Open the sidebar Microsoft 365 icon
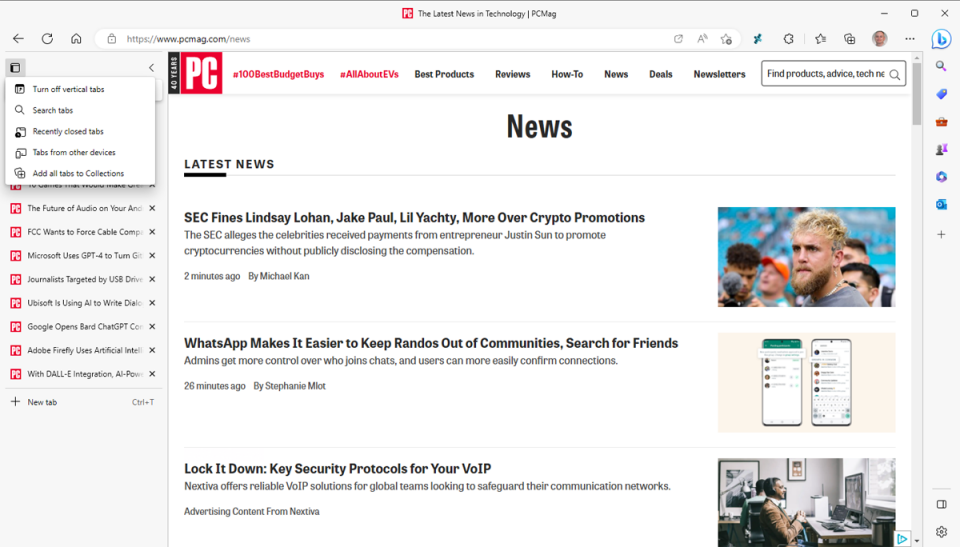 click(x=941, y=177)
